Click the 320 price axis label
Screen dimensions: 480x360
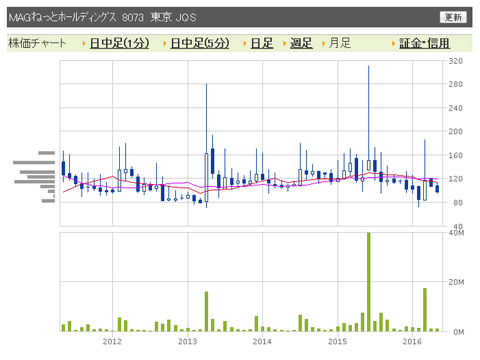(456, 61)
